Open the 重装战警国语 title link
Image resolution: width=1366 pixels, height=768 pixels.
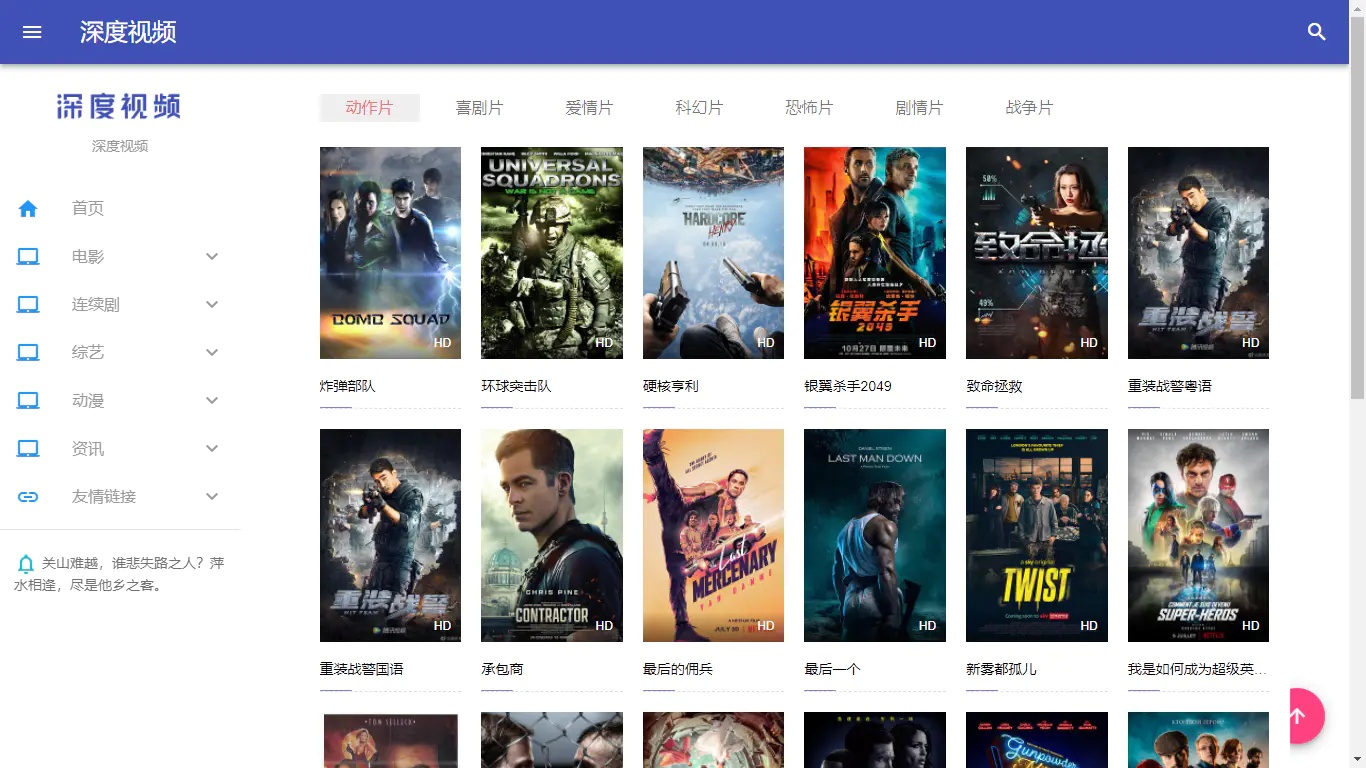(362, 669)
